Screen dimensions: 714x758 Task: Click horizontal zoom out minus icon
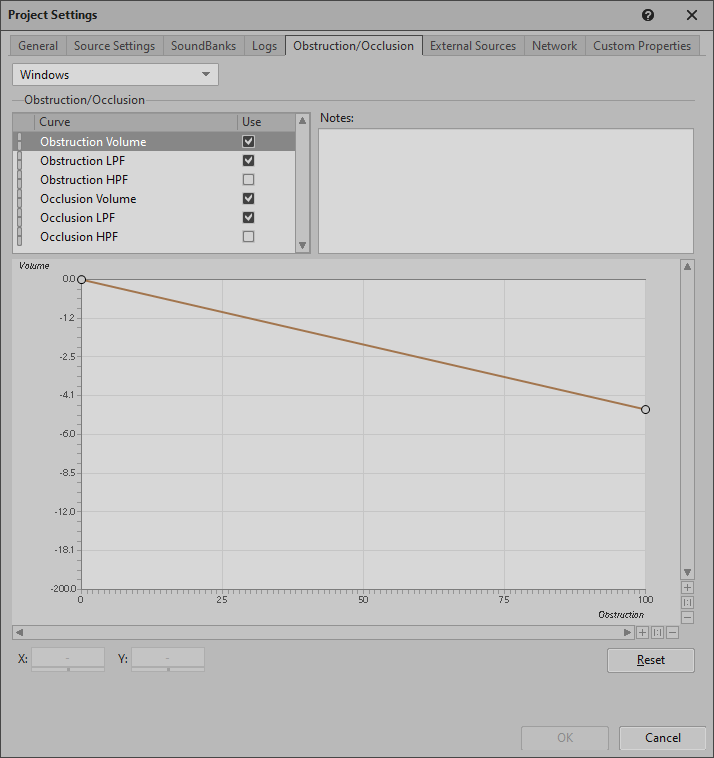(672, 632)
